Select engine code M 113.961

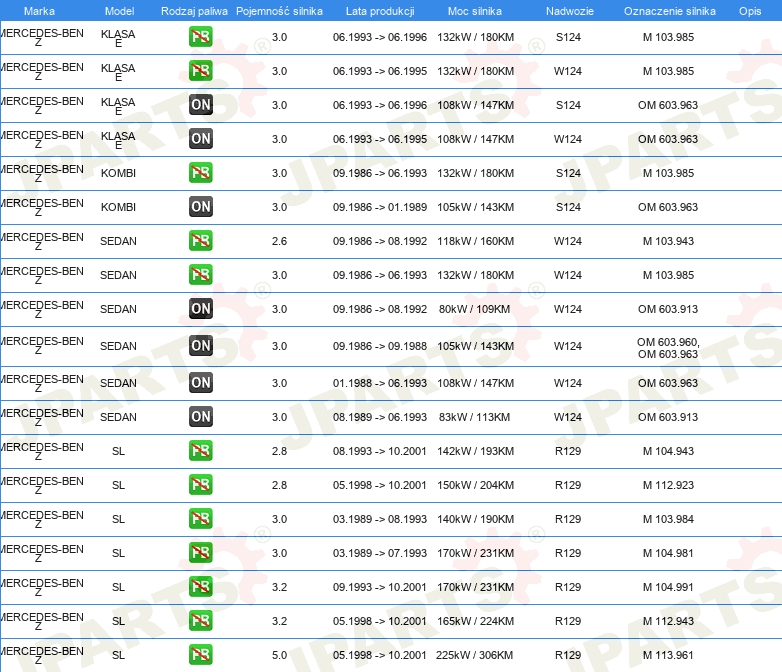coord(668,655)
